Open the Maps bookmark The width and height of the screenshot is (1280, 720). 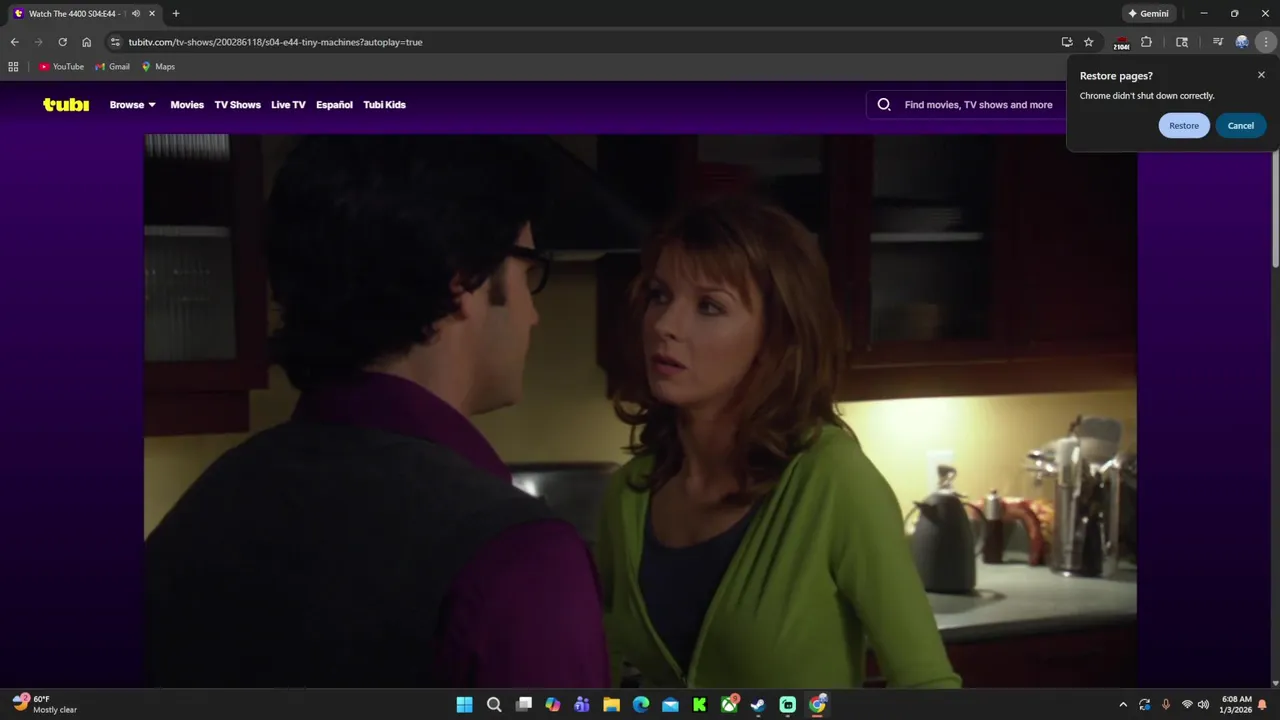(x=158, y=67)
